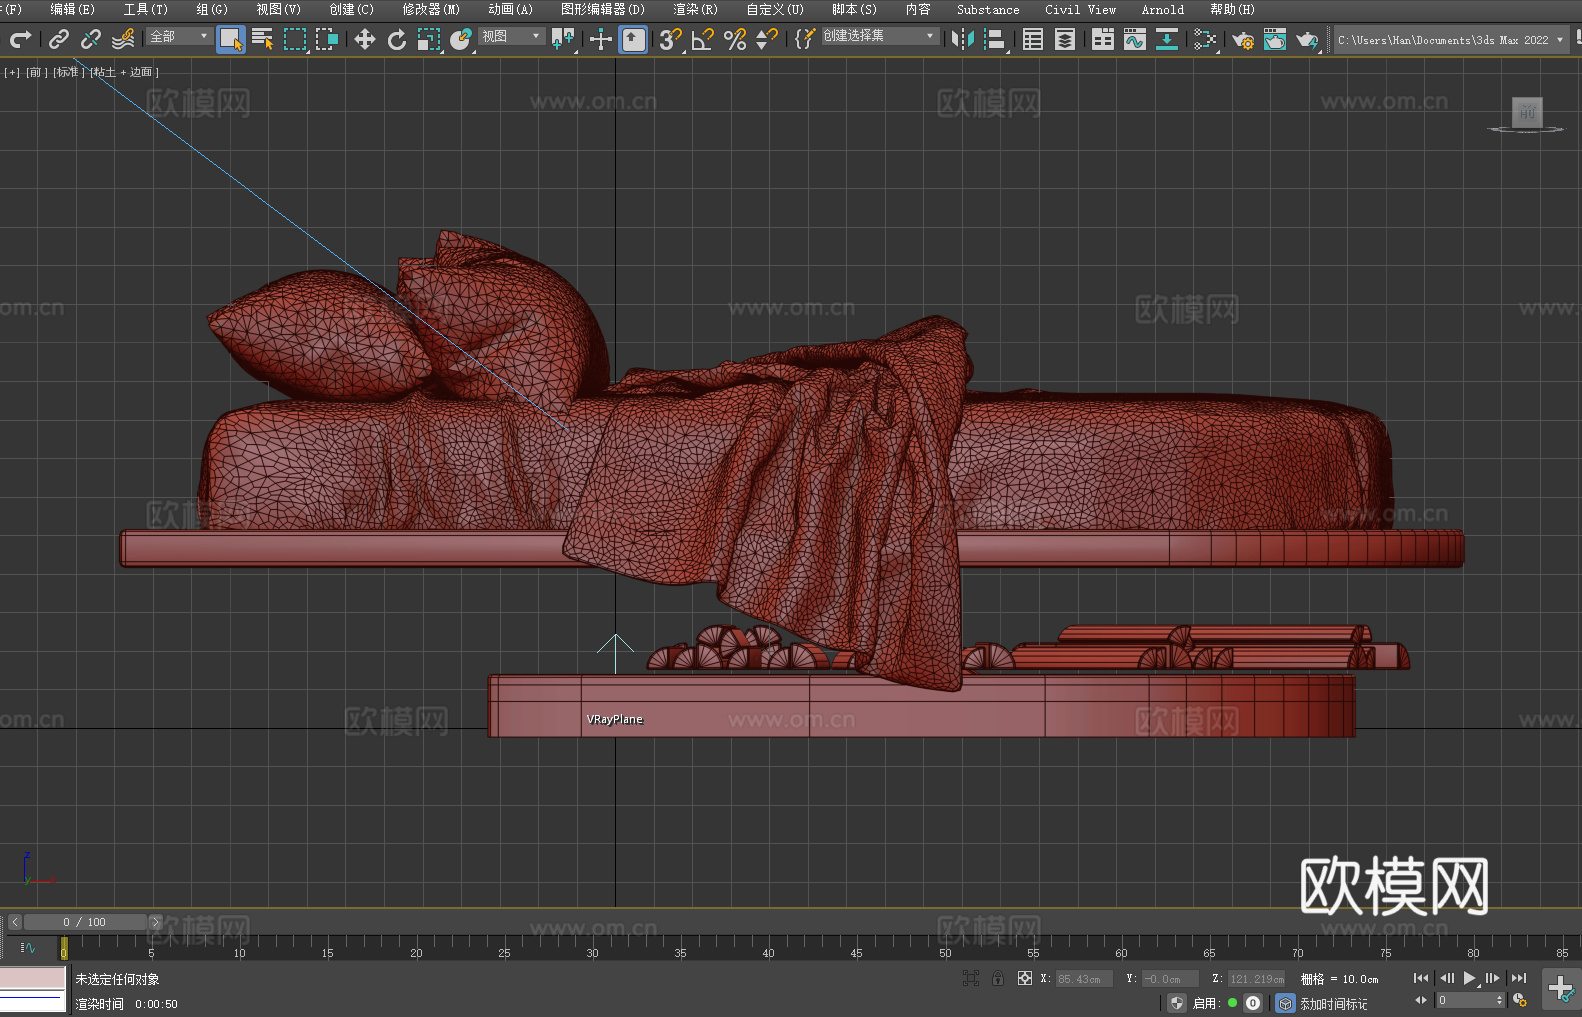The height and width of the screenshot is (1017, 1582).
Task: Click the Select by Name icon
Action: point(262,39)
